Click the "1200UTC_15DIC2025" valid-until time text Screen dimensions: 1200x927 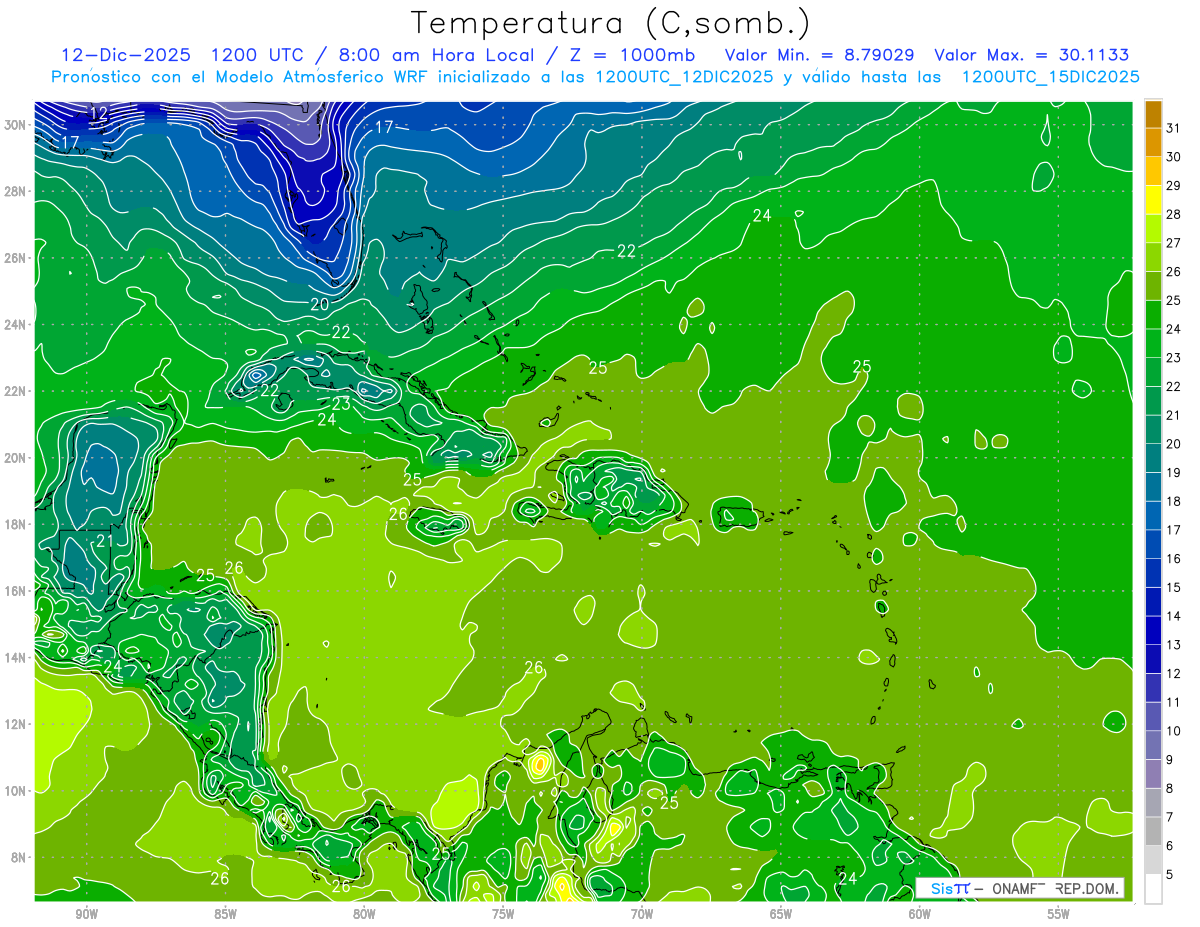[1050, 76]
